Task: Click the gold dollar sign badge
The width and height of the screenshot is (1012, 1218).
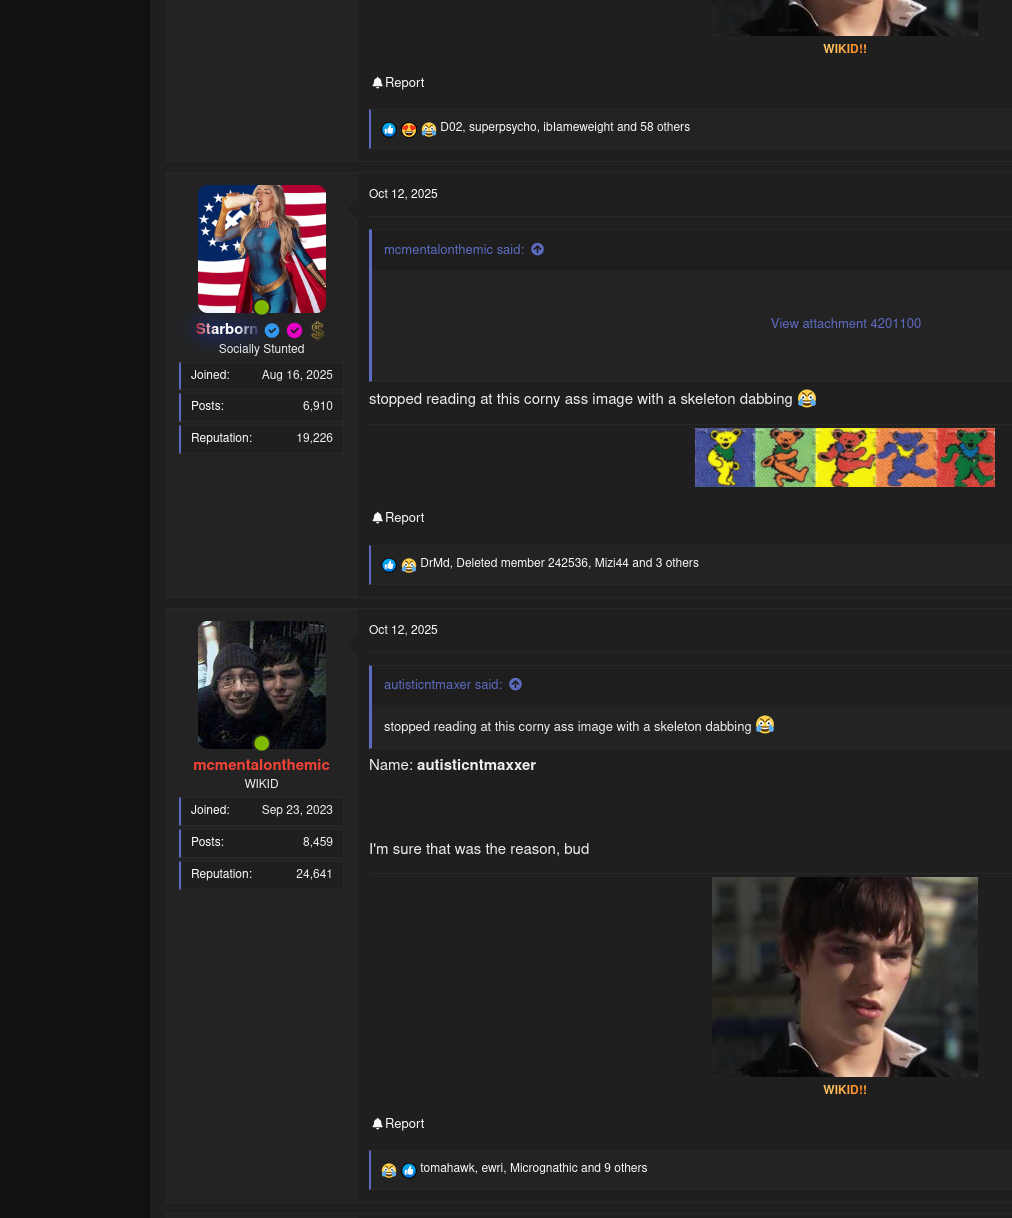Action: pyautogui.click(x=317, y=330)
